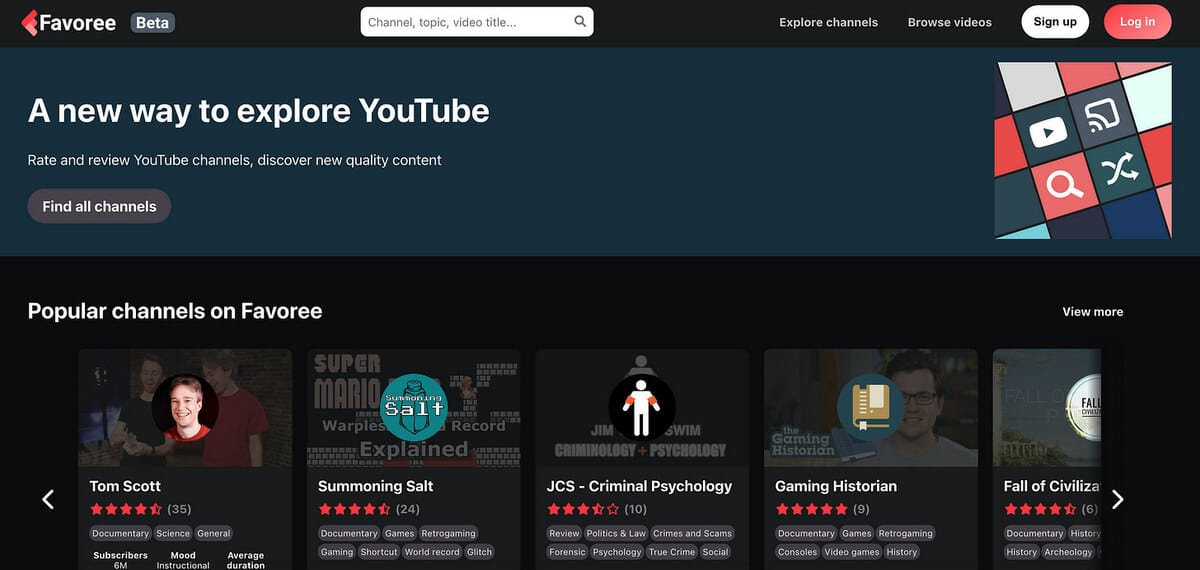
Task: Click the Beta badge
Action: 152,22
